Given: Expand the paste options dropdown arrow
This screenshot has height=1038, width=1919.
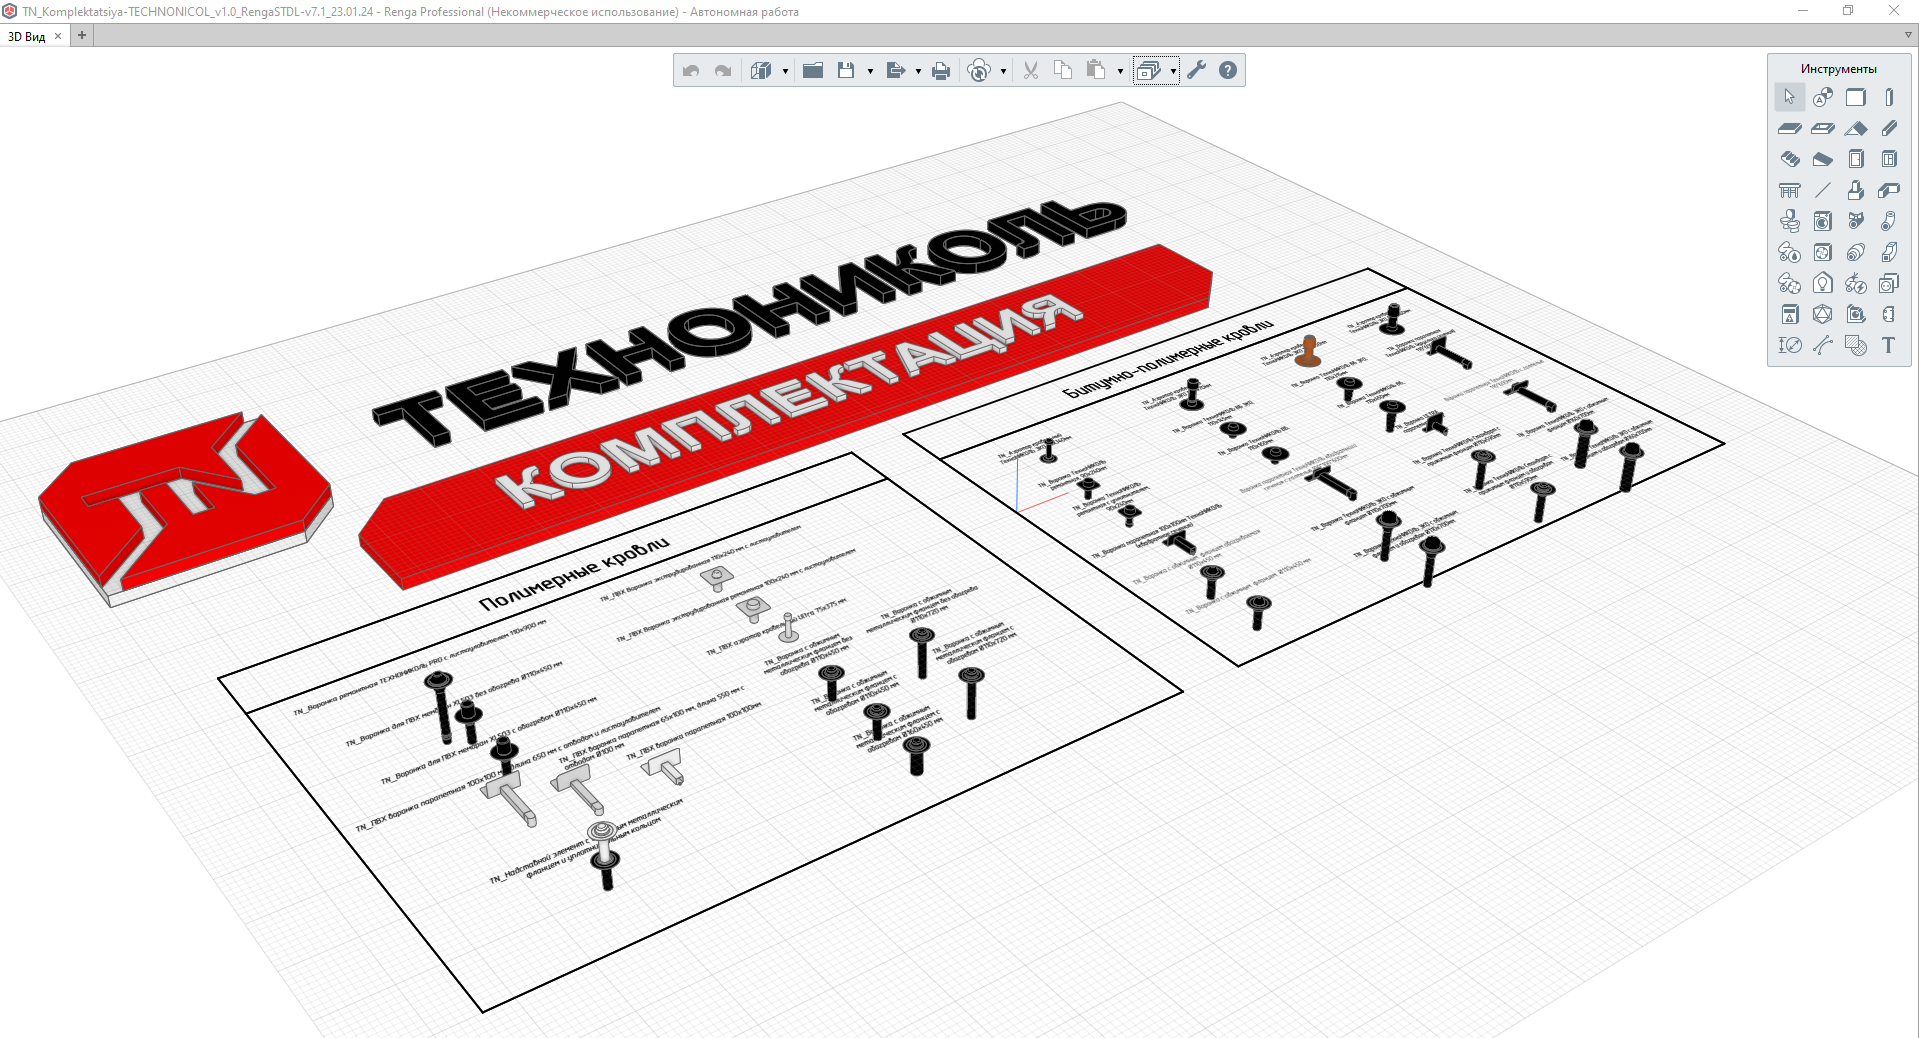Looking at the screenshot, I should click(1120, 71).
